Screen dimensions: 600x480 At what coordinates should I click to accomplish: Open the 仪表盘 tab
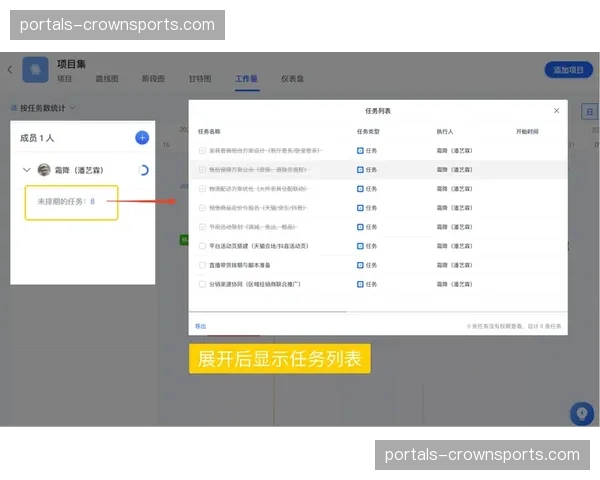[292, 79]
